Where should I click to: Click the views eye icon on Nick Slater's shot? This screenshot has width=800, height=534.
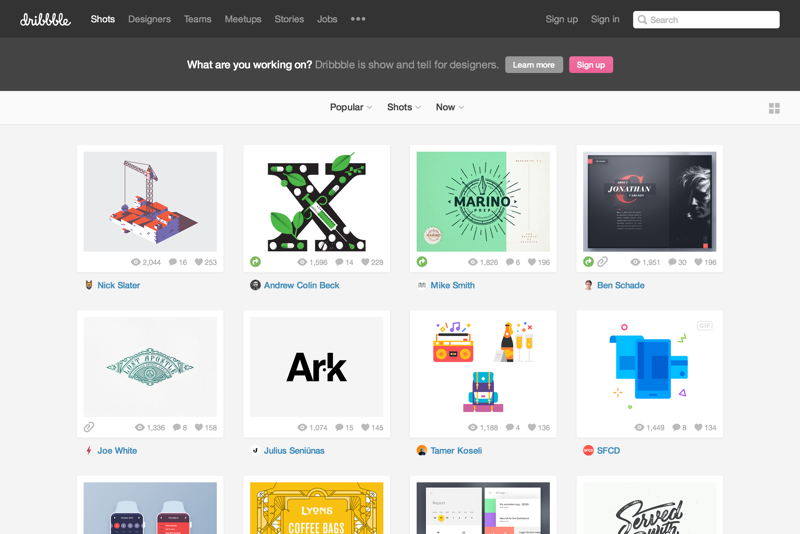(136, 262)
